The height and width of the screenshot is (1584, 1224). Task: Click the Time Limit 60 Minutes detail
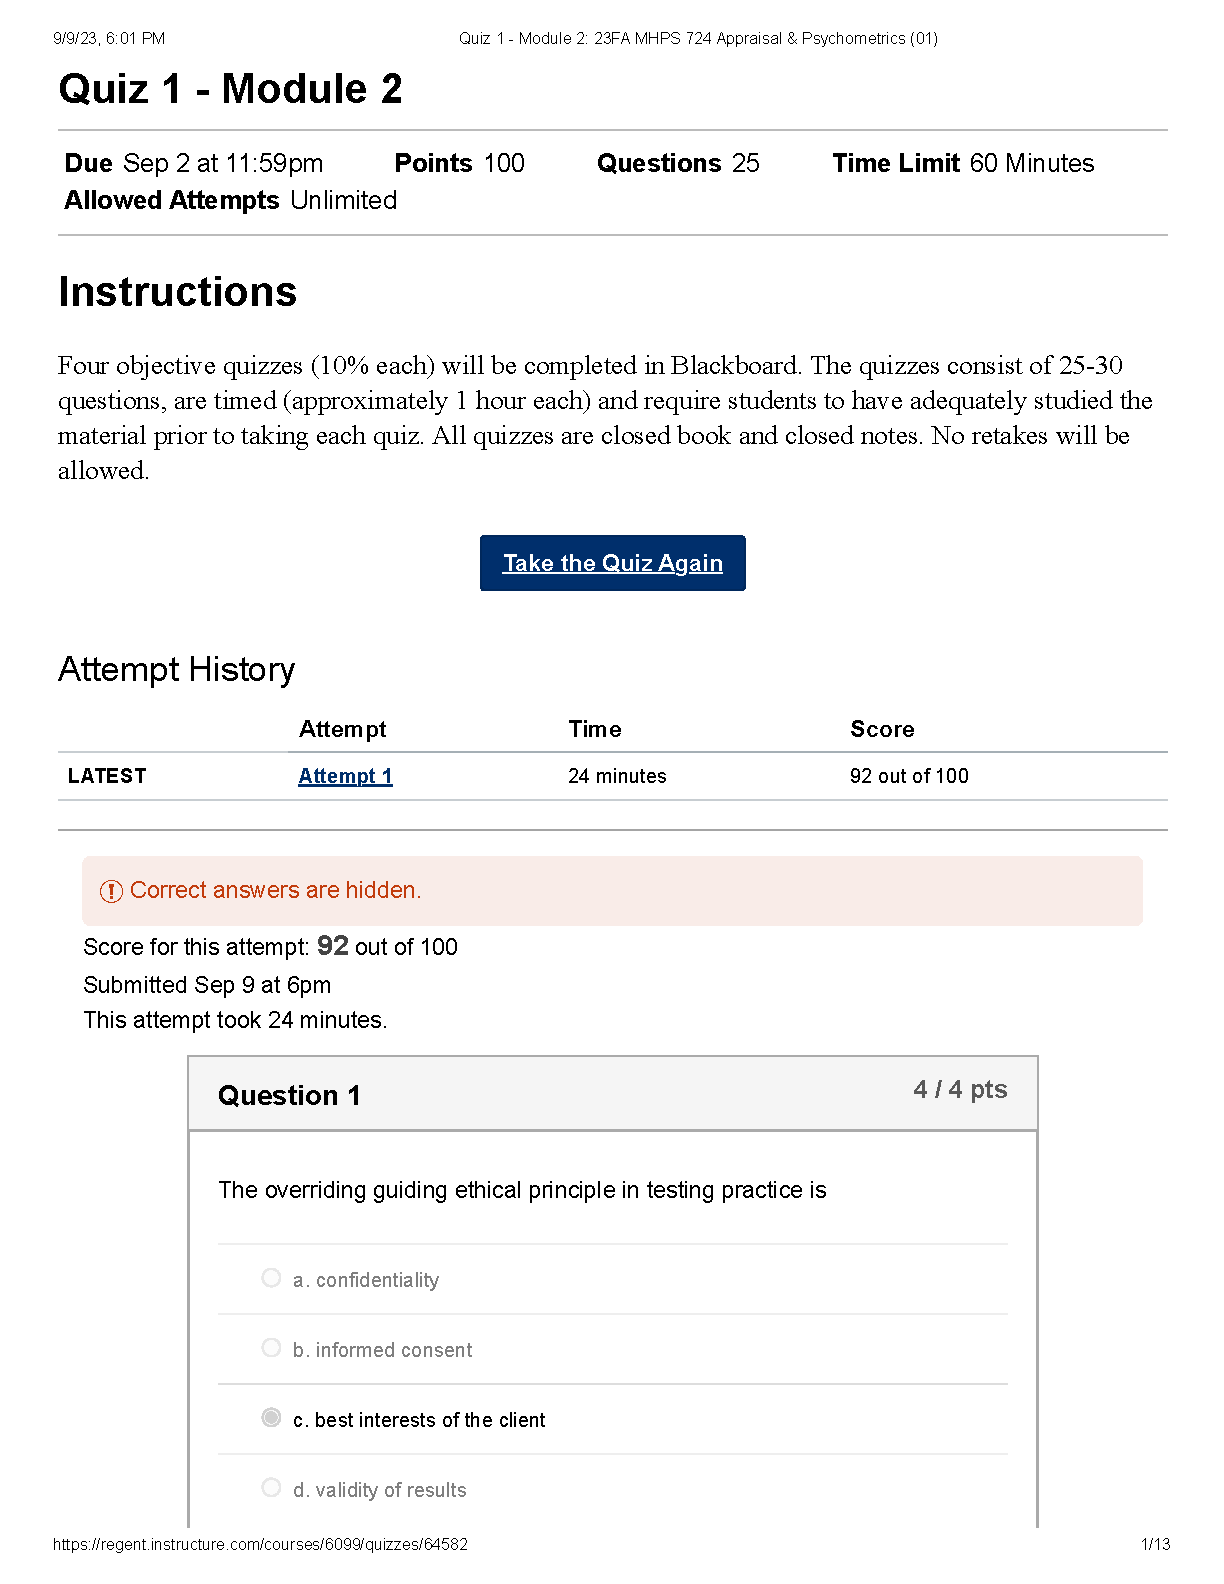(x=963, y=163)
